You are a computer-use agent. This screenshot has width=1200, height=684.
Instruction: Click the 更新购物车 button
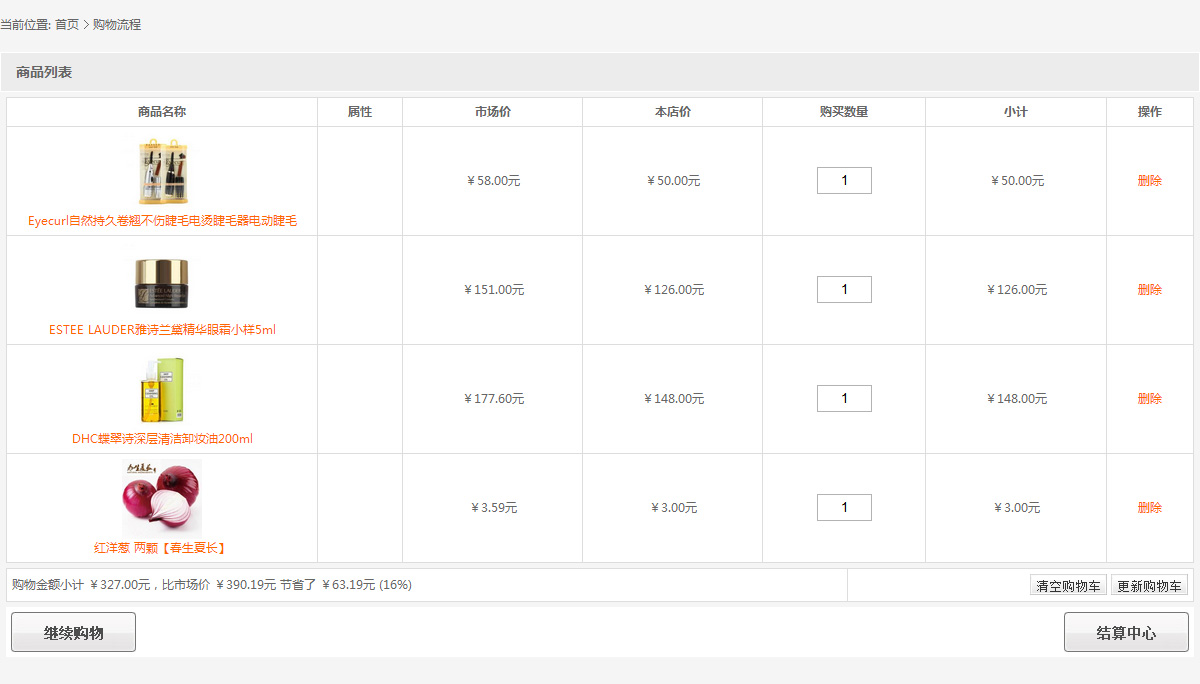click(x=1149, y=586)
